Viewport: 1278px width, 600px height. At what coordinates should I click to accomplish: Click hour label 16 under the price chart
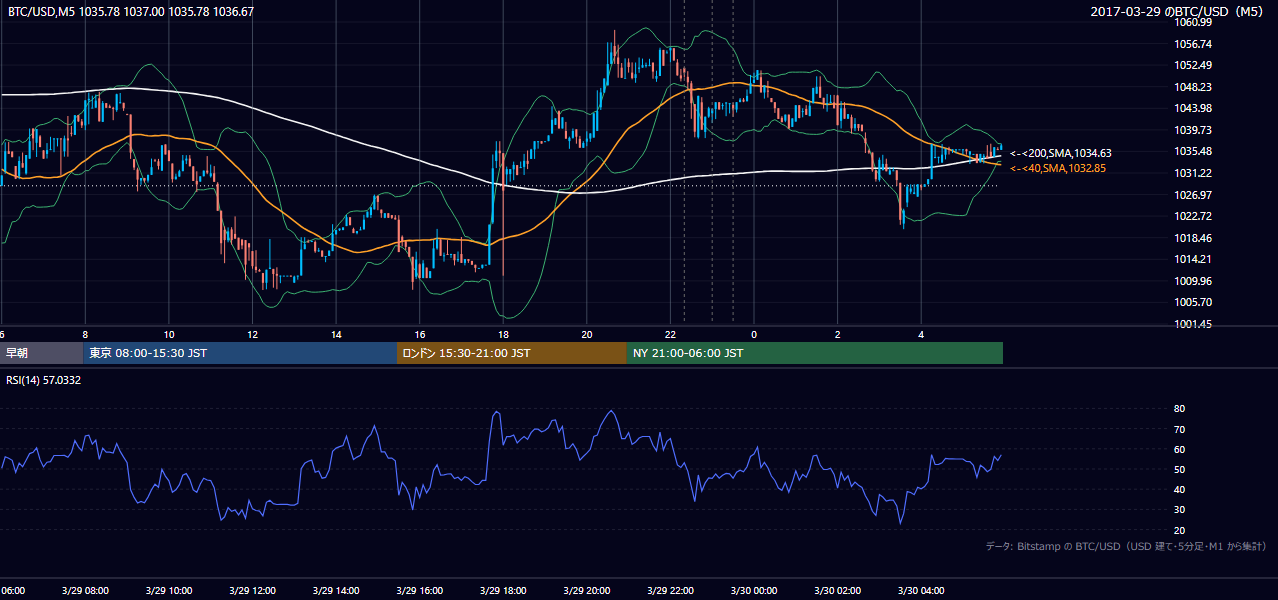tap(420, 335)
